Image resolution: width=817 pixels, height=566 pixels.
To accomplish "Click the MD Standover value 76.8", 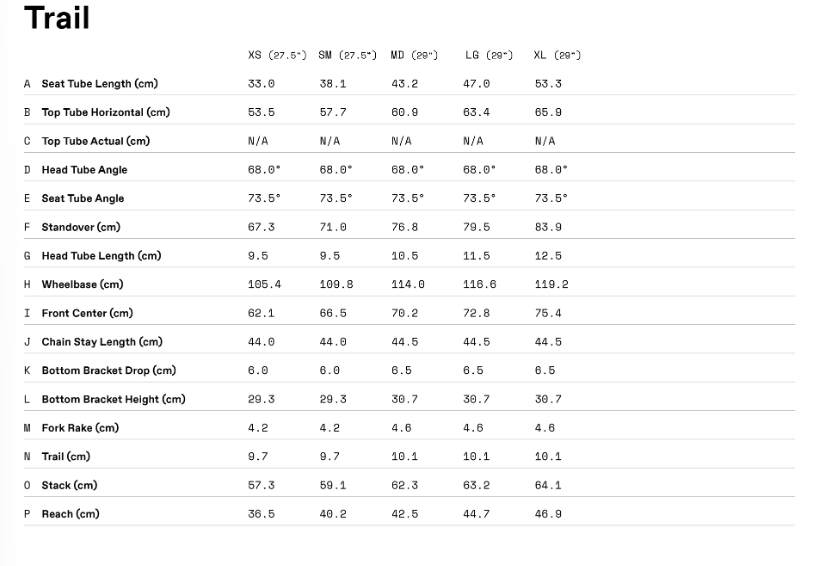I will (404, 227).
